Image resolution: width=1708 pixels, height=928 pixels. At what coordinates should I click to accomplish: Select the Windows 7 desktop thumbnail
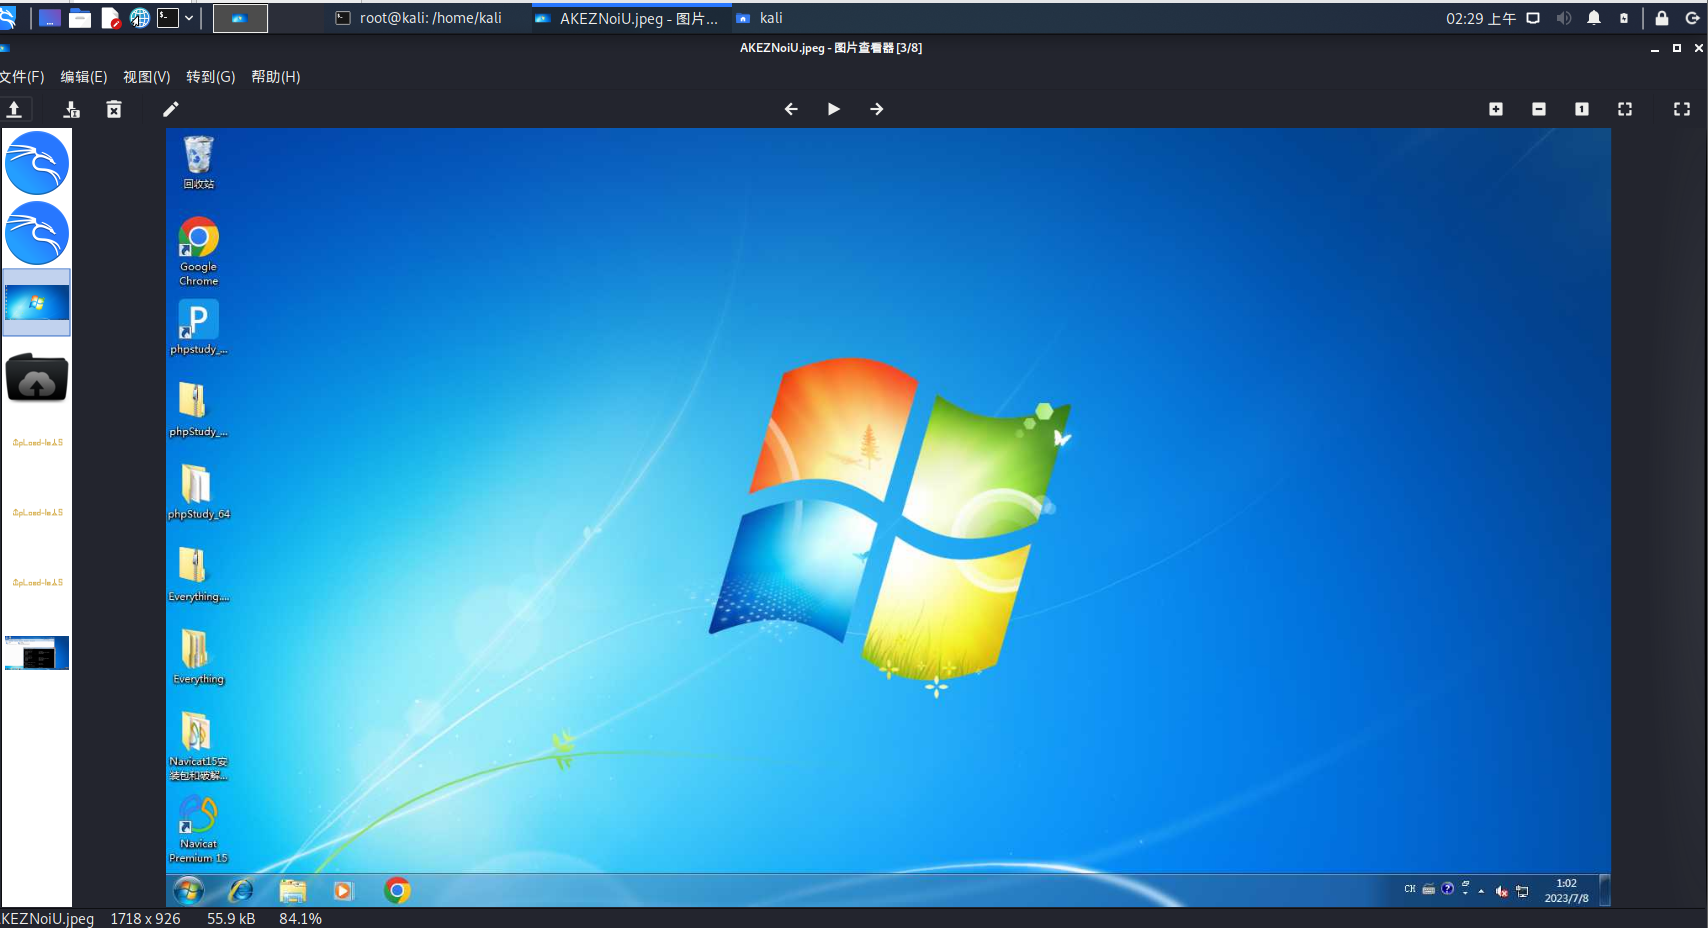click(37, 302)
